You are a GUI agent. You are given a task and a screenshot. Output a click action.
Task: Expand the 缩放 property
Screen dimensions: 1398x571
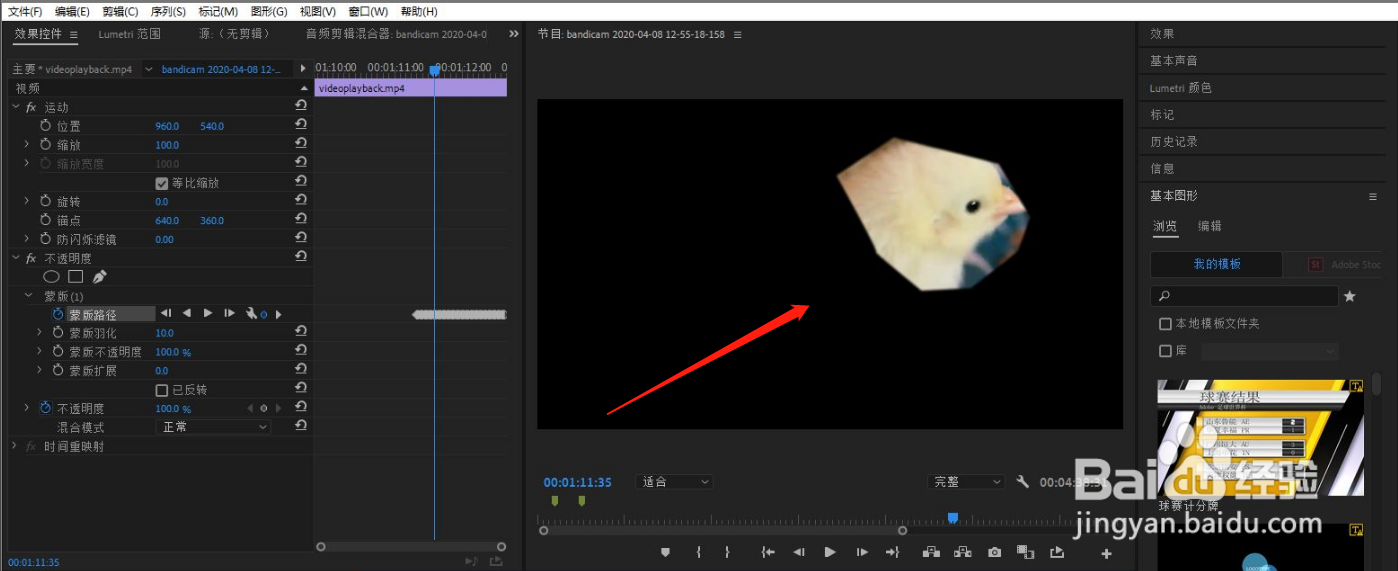pos(27,145)
